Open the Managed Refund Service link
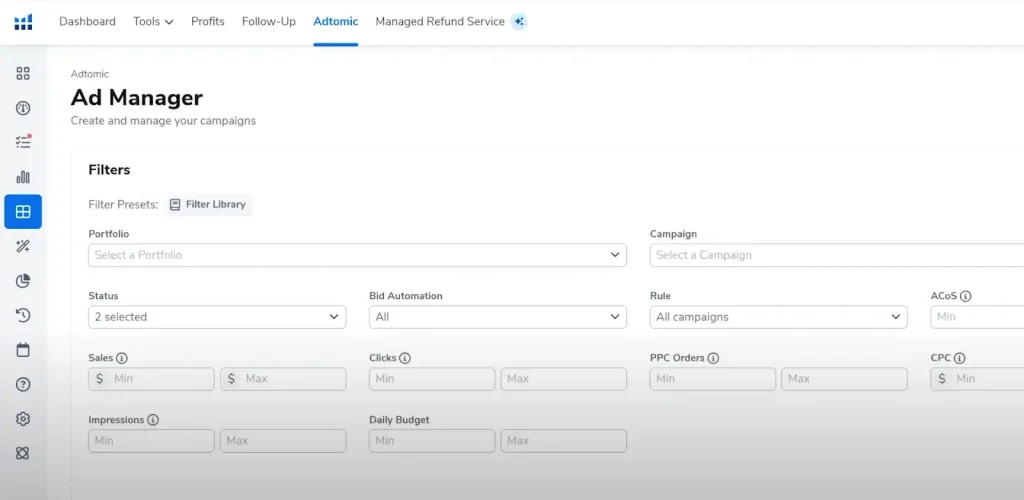 (440, 21)
